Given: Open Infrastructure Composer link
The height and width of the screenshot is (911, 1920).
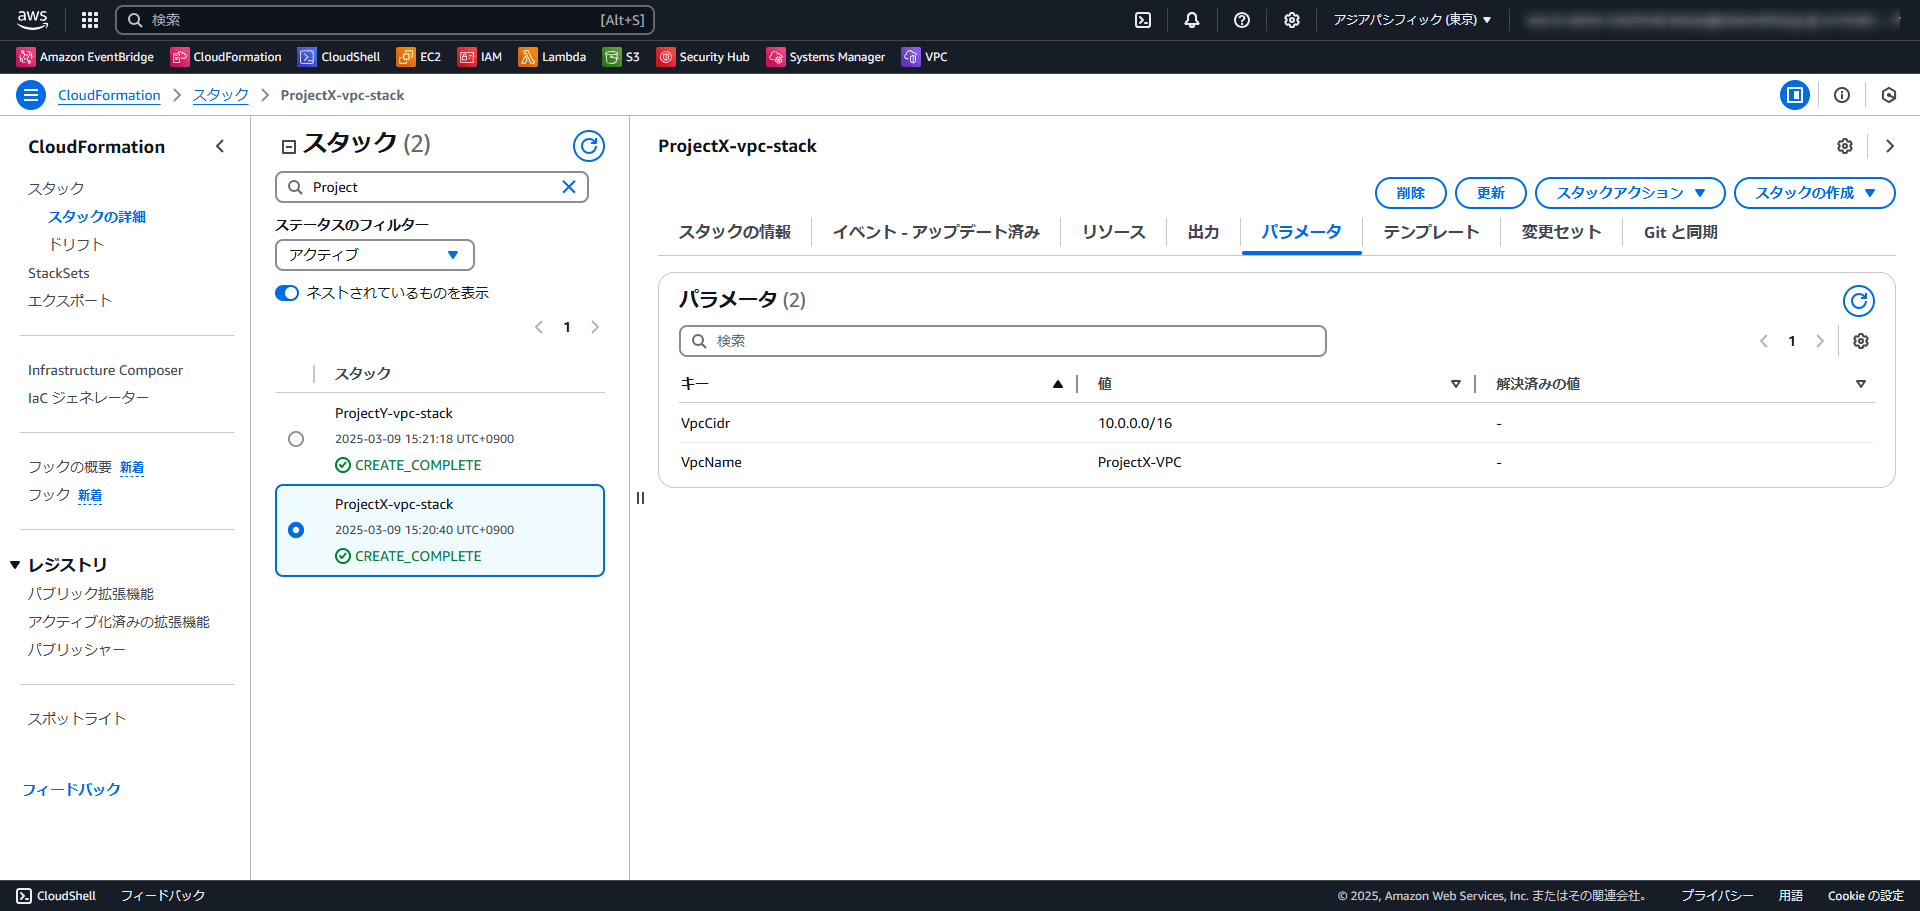Looking at the screenshot, I should coord(106,370).
